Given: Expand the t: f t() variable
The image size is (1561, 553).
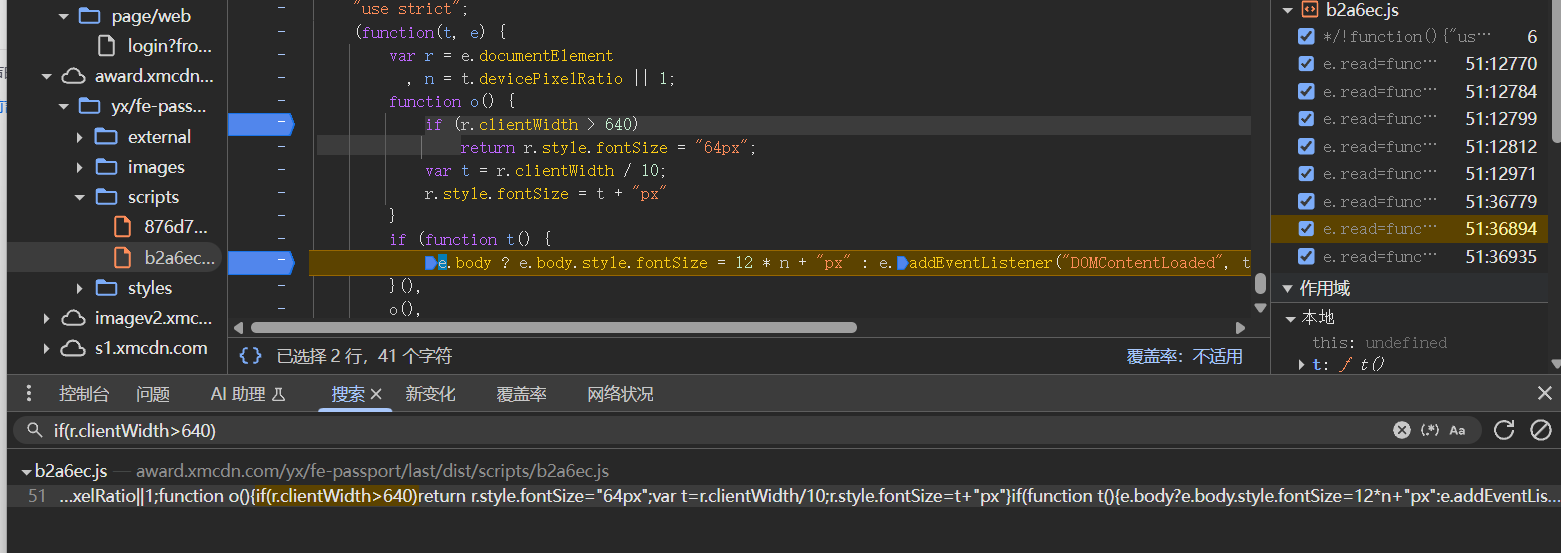Looking at the screenshot, I should 1301,365.
